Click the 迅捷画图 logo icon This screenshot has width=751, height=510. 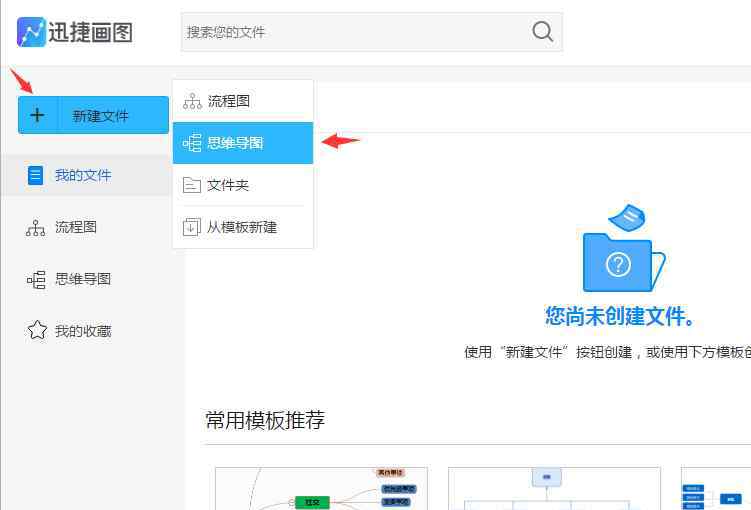coord(31,32)
